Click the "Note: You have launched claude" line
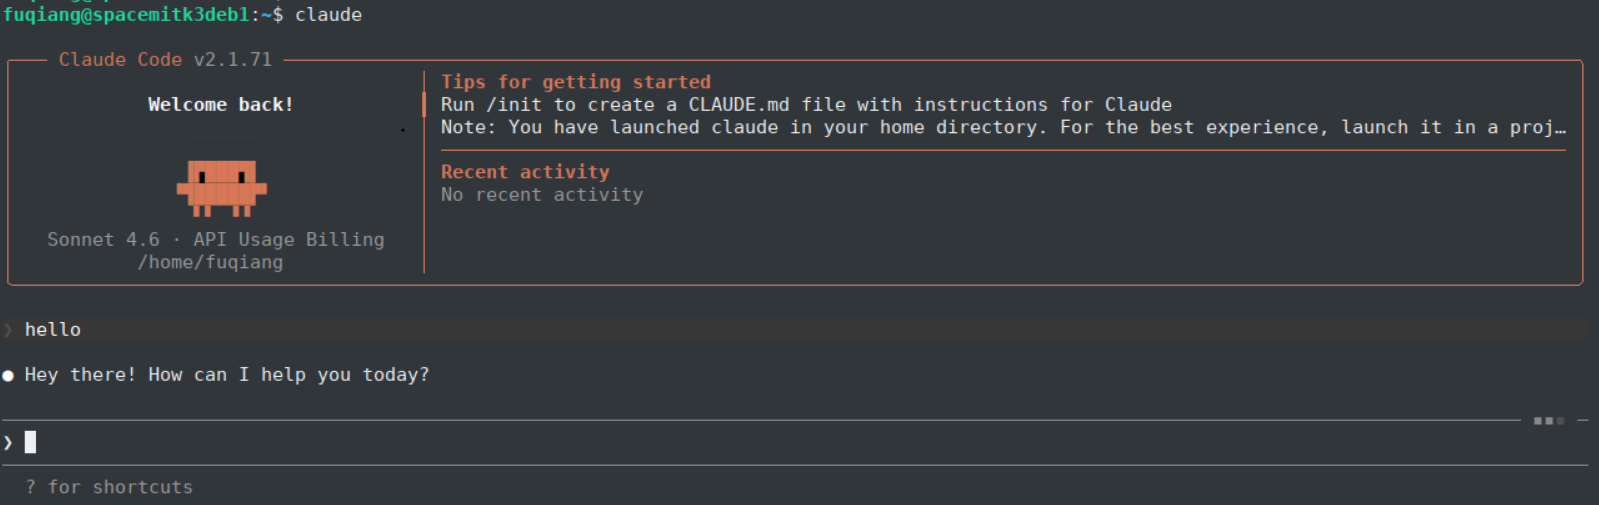The height and width of the screenshot is (505, 1599). [1003, 128]
